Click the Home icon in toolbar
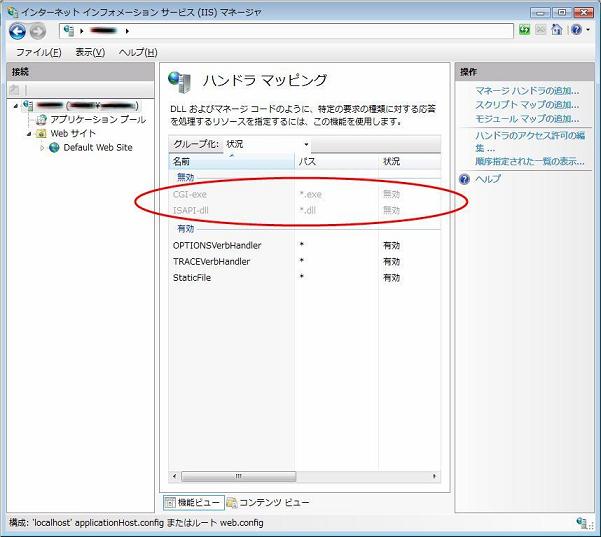Image resolution: width=601 pixels, height=537 pixels. pyautogui.click(x=557, y=30)
